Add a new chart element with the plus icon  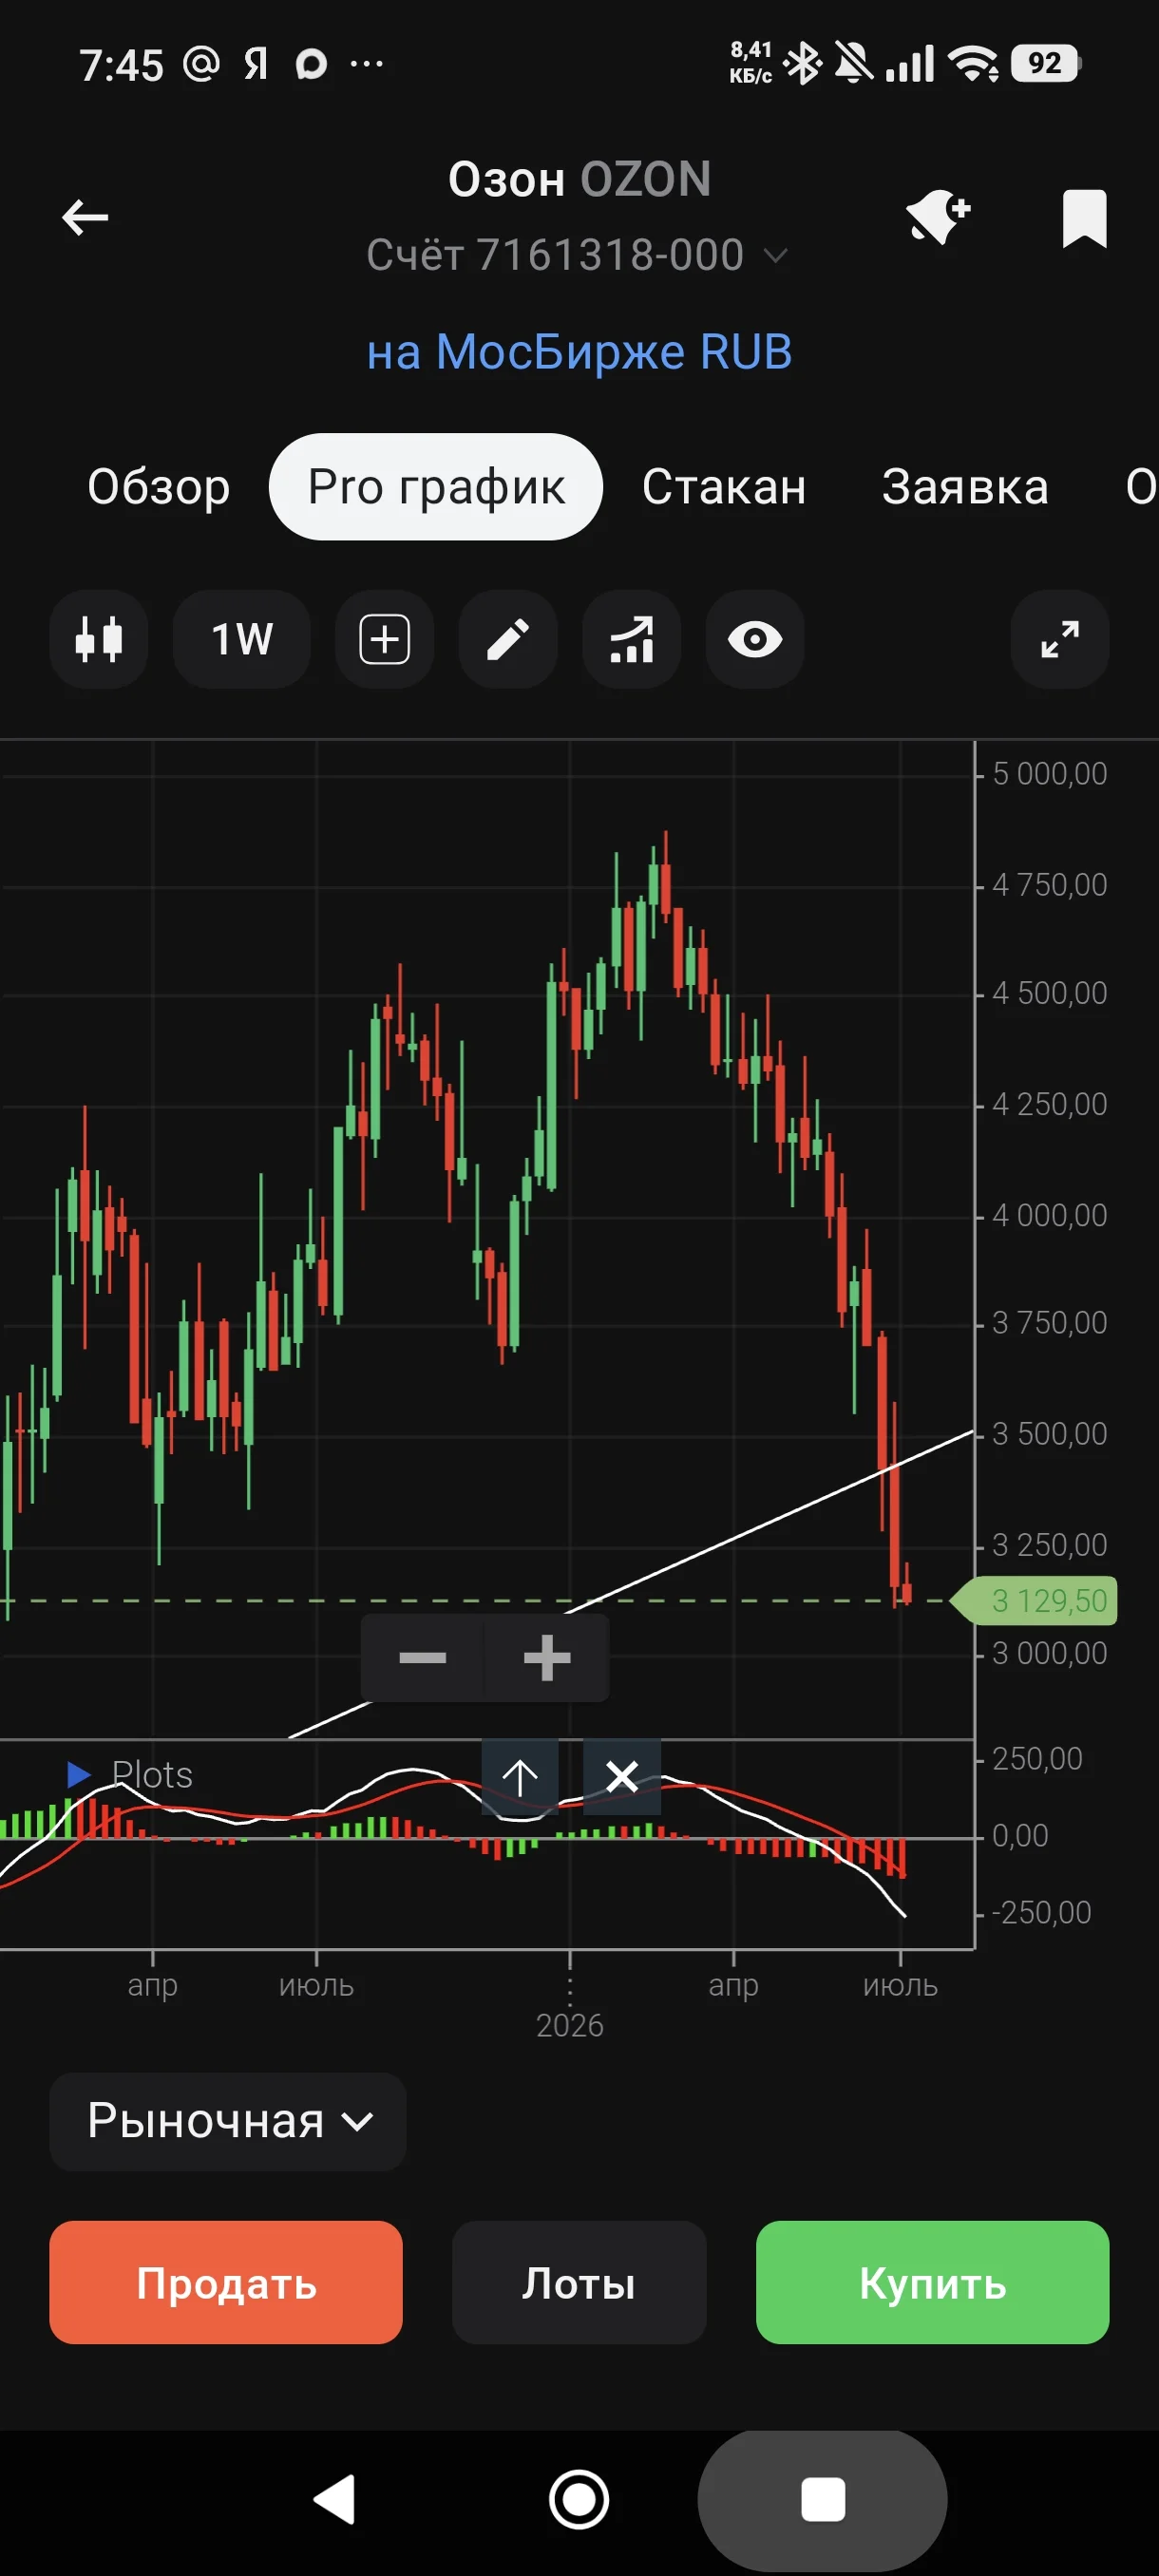pos(385,639)
